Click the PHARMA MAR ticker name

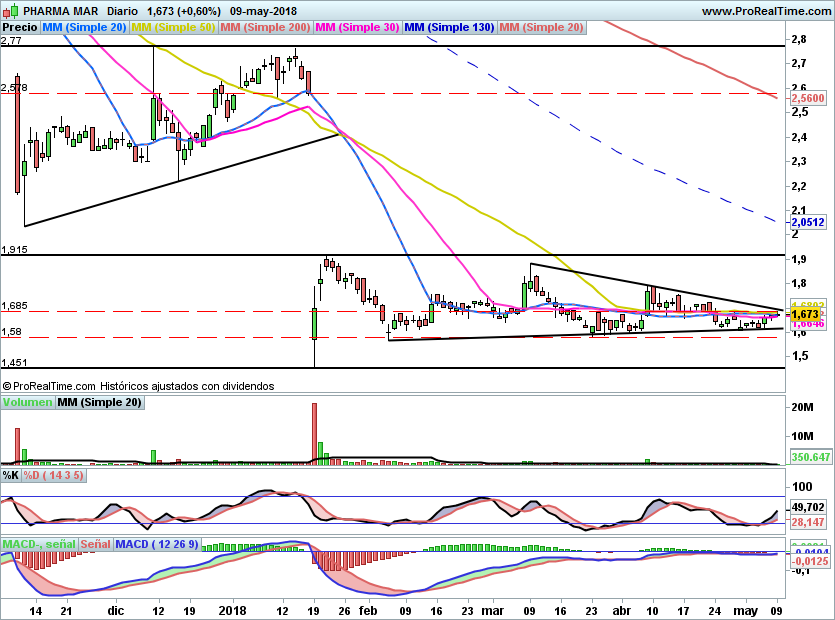pyautogui.click(x=61, y=11)
